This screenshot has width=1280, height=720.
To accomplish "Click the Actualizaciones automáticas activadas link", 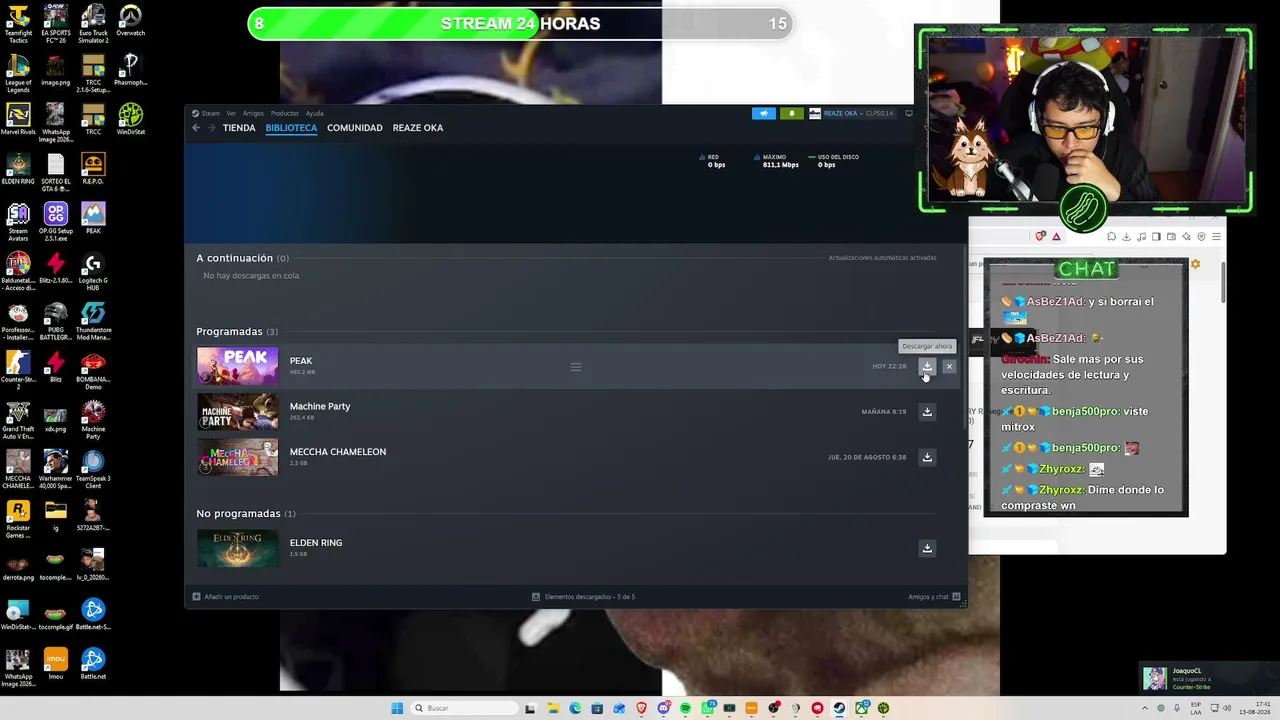I will [882, 258].
